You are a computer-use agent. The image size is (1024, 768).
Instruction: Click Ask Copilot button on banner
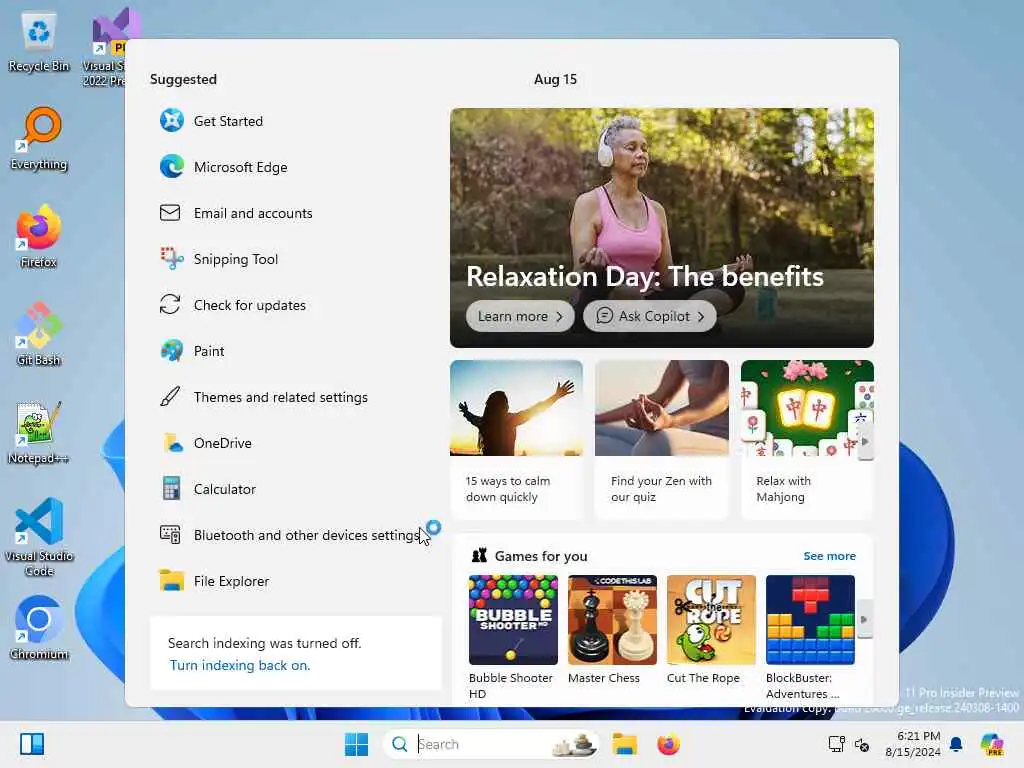point(650,316)
